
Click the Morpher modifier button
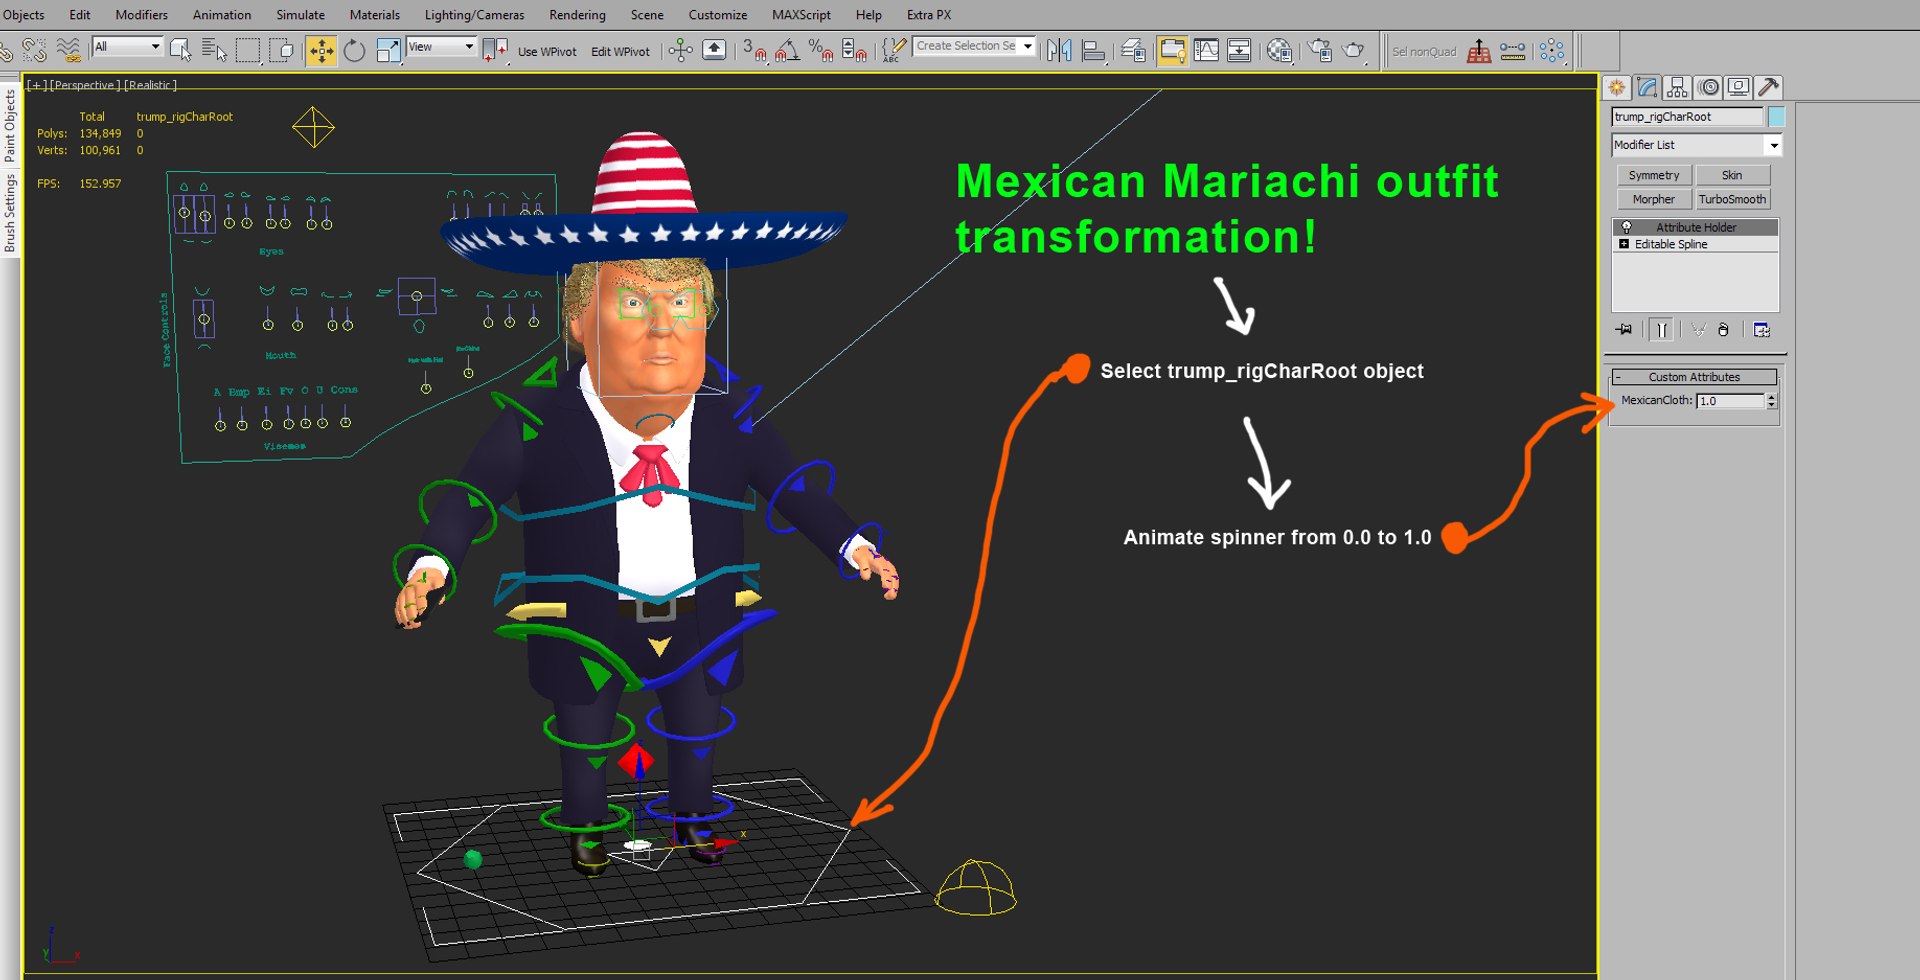[x=1653, y=199]
